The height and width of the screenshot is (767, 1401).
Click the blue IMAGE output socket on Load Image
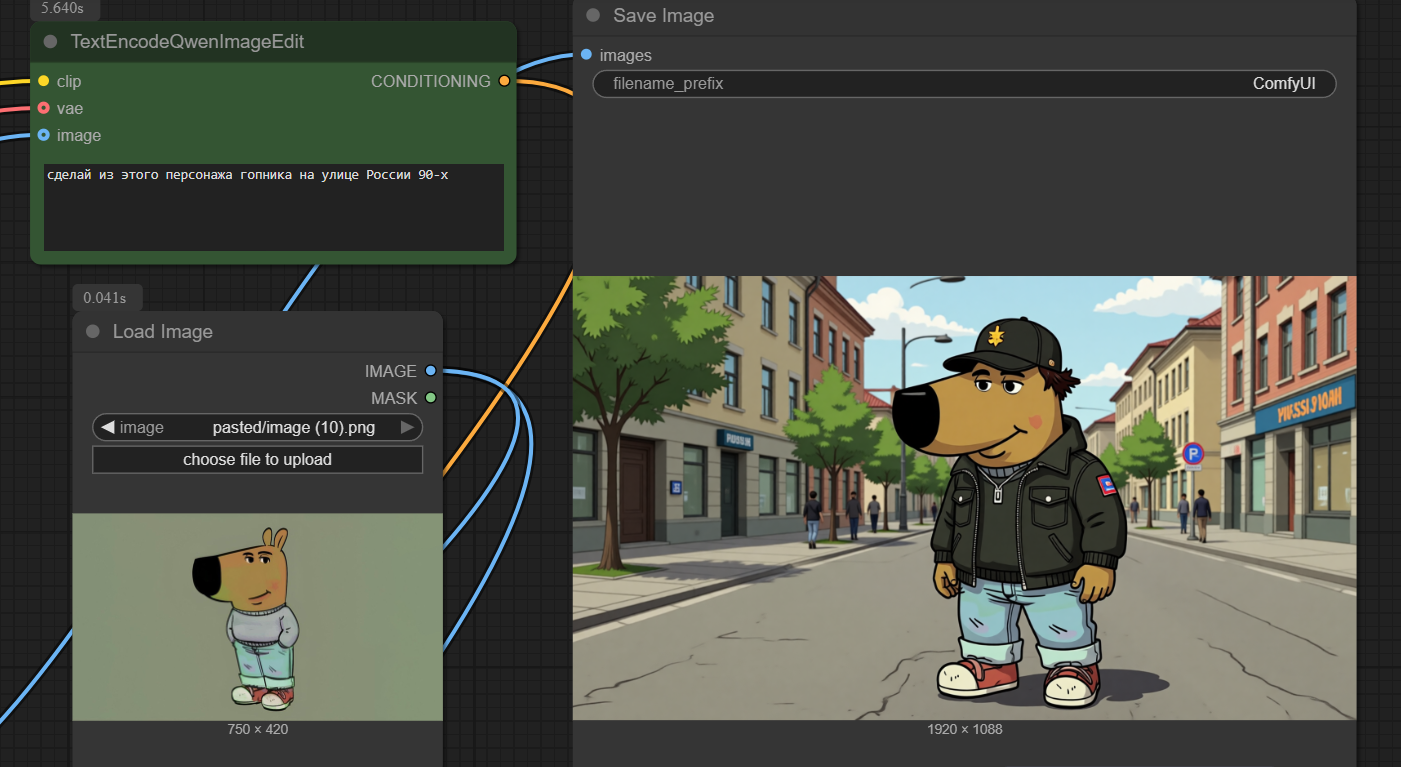431,371
